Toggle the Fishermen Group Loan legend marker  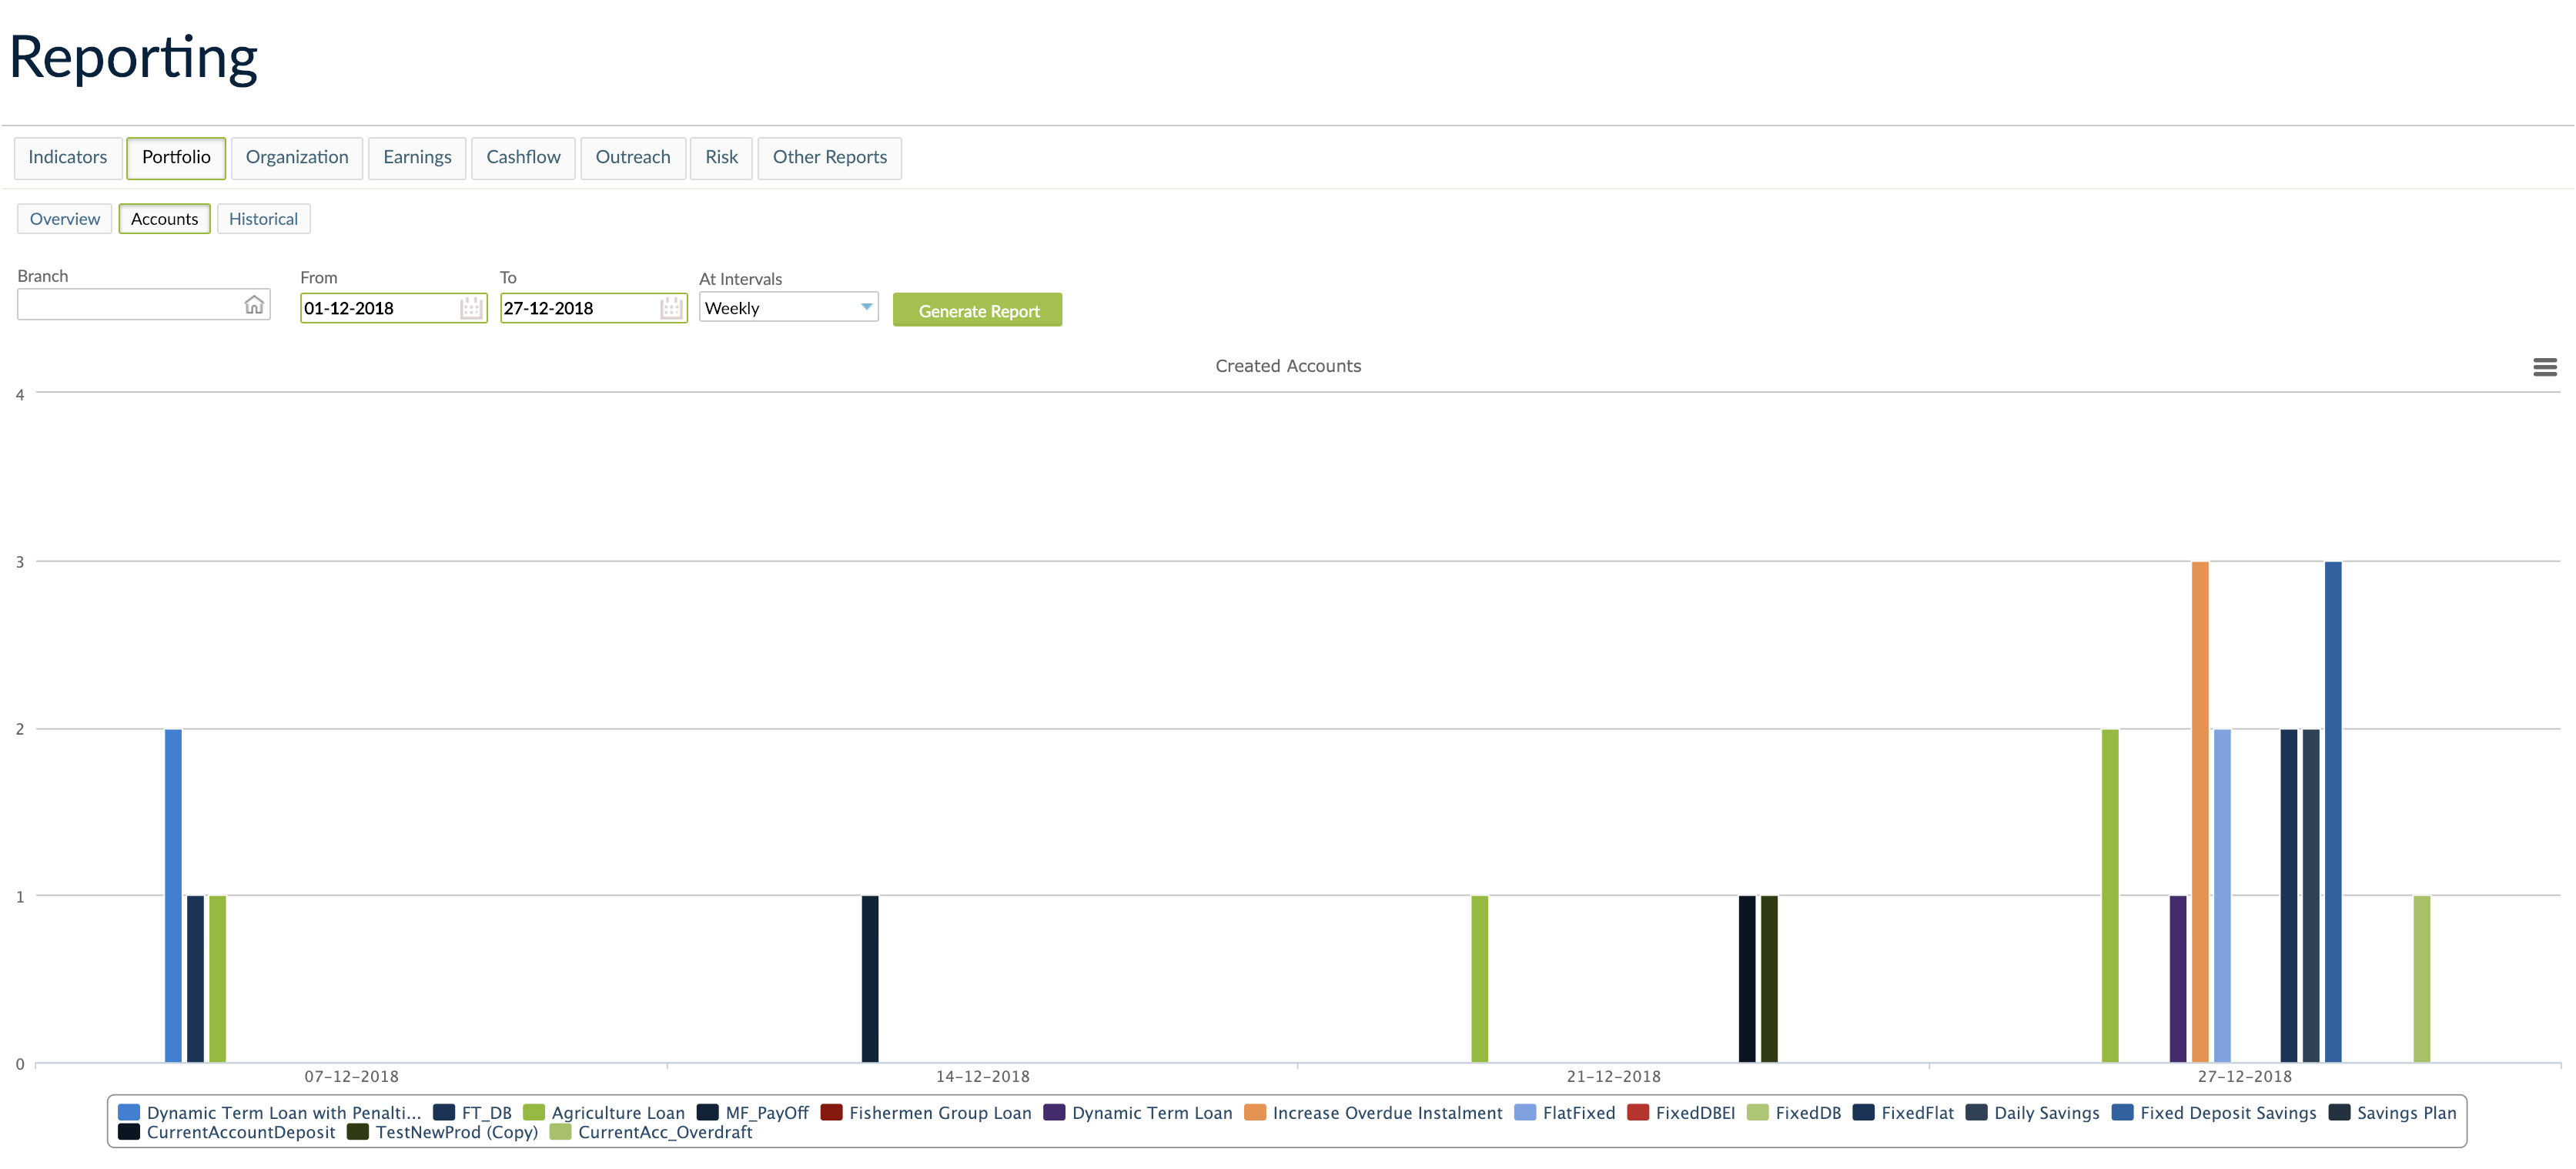tap(831, 1112)
